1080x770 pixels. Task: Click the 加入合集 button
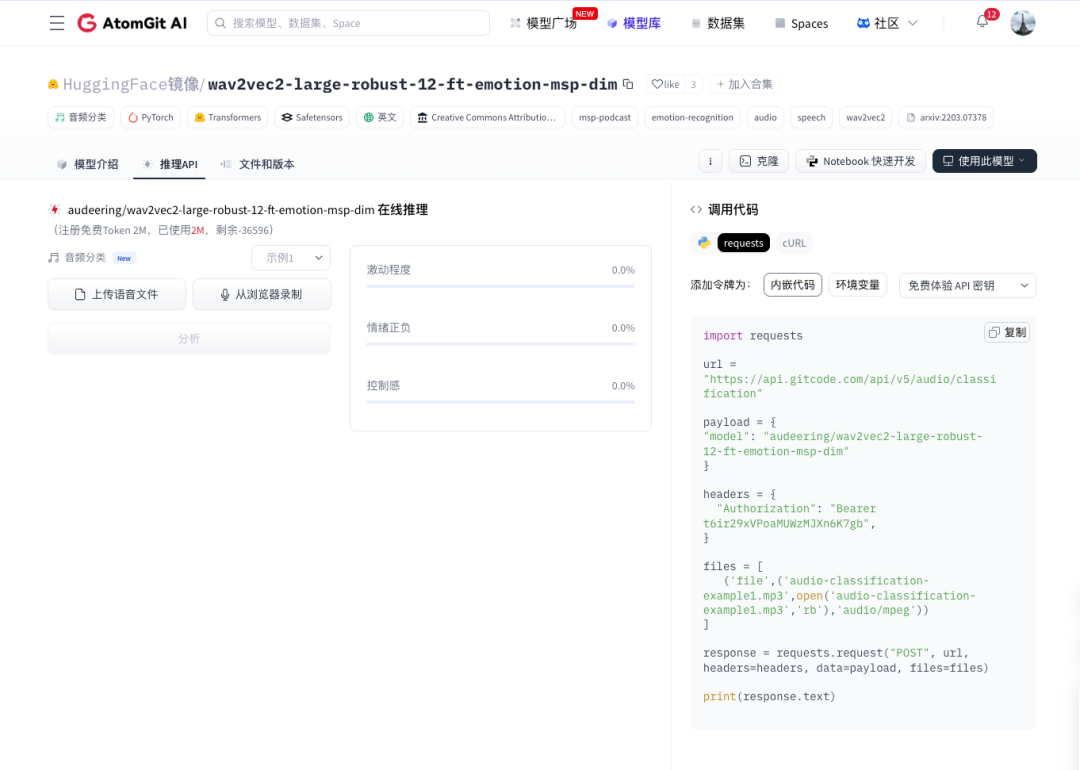point(745,84)
